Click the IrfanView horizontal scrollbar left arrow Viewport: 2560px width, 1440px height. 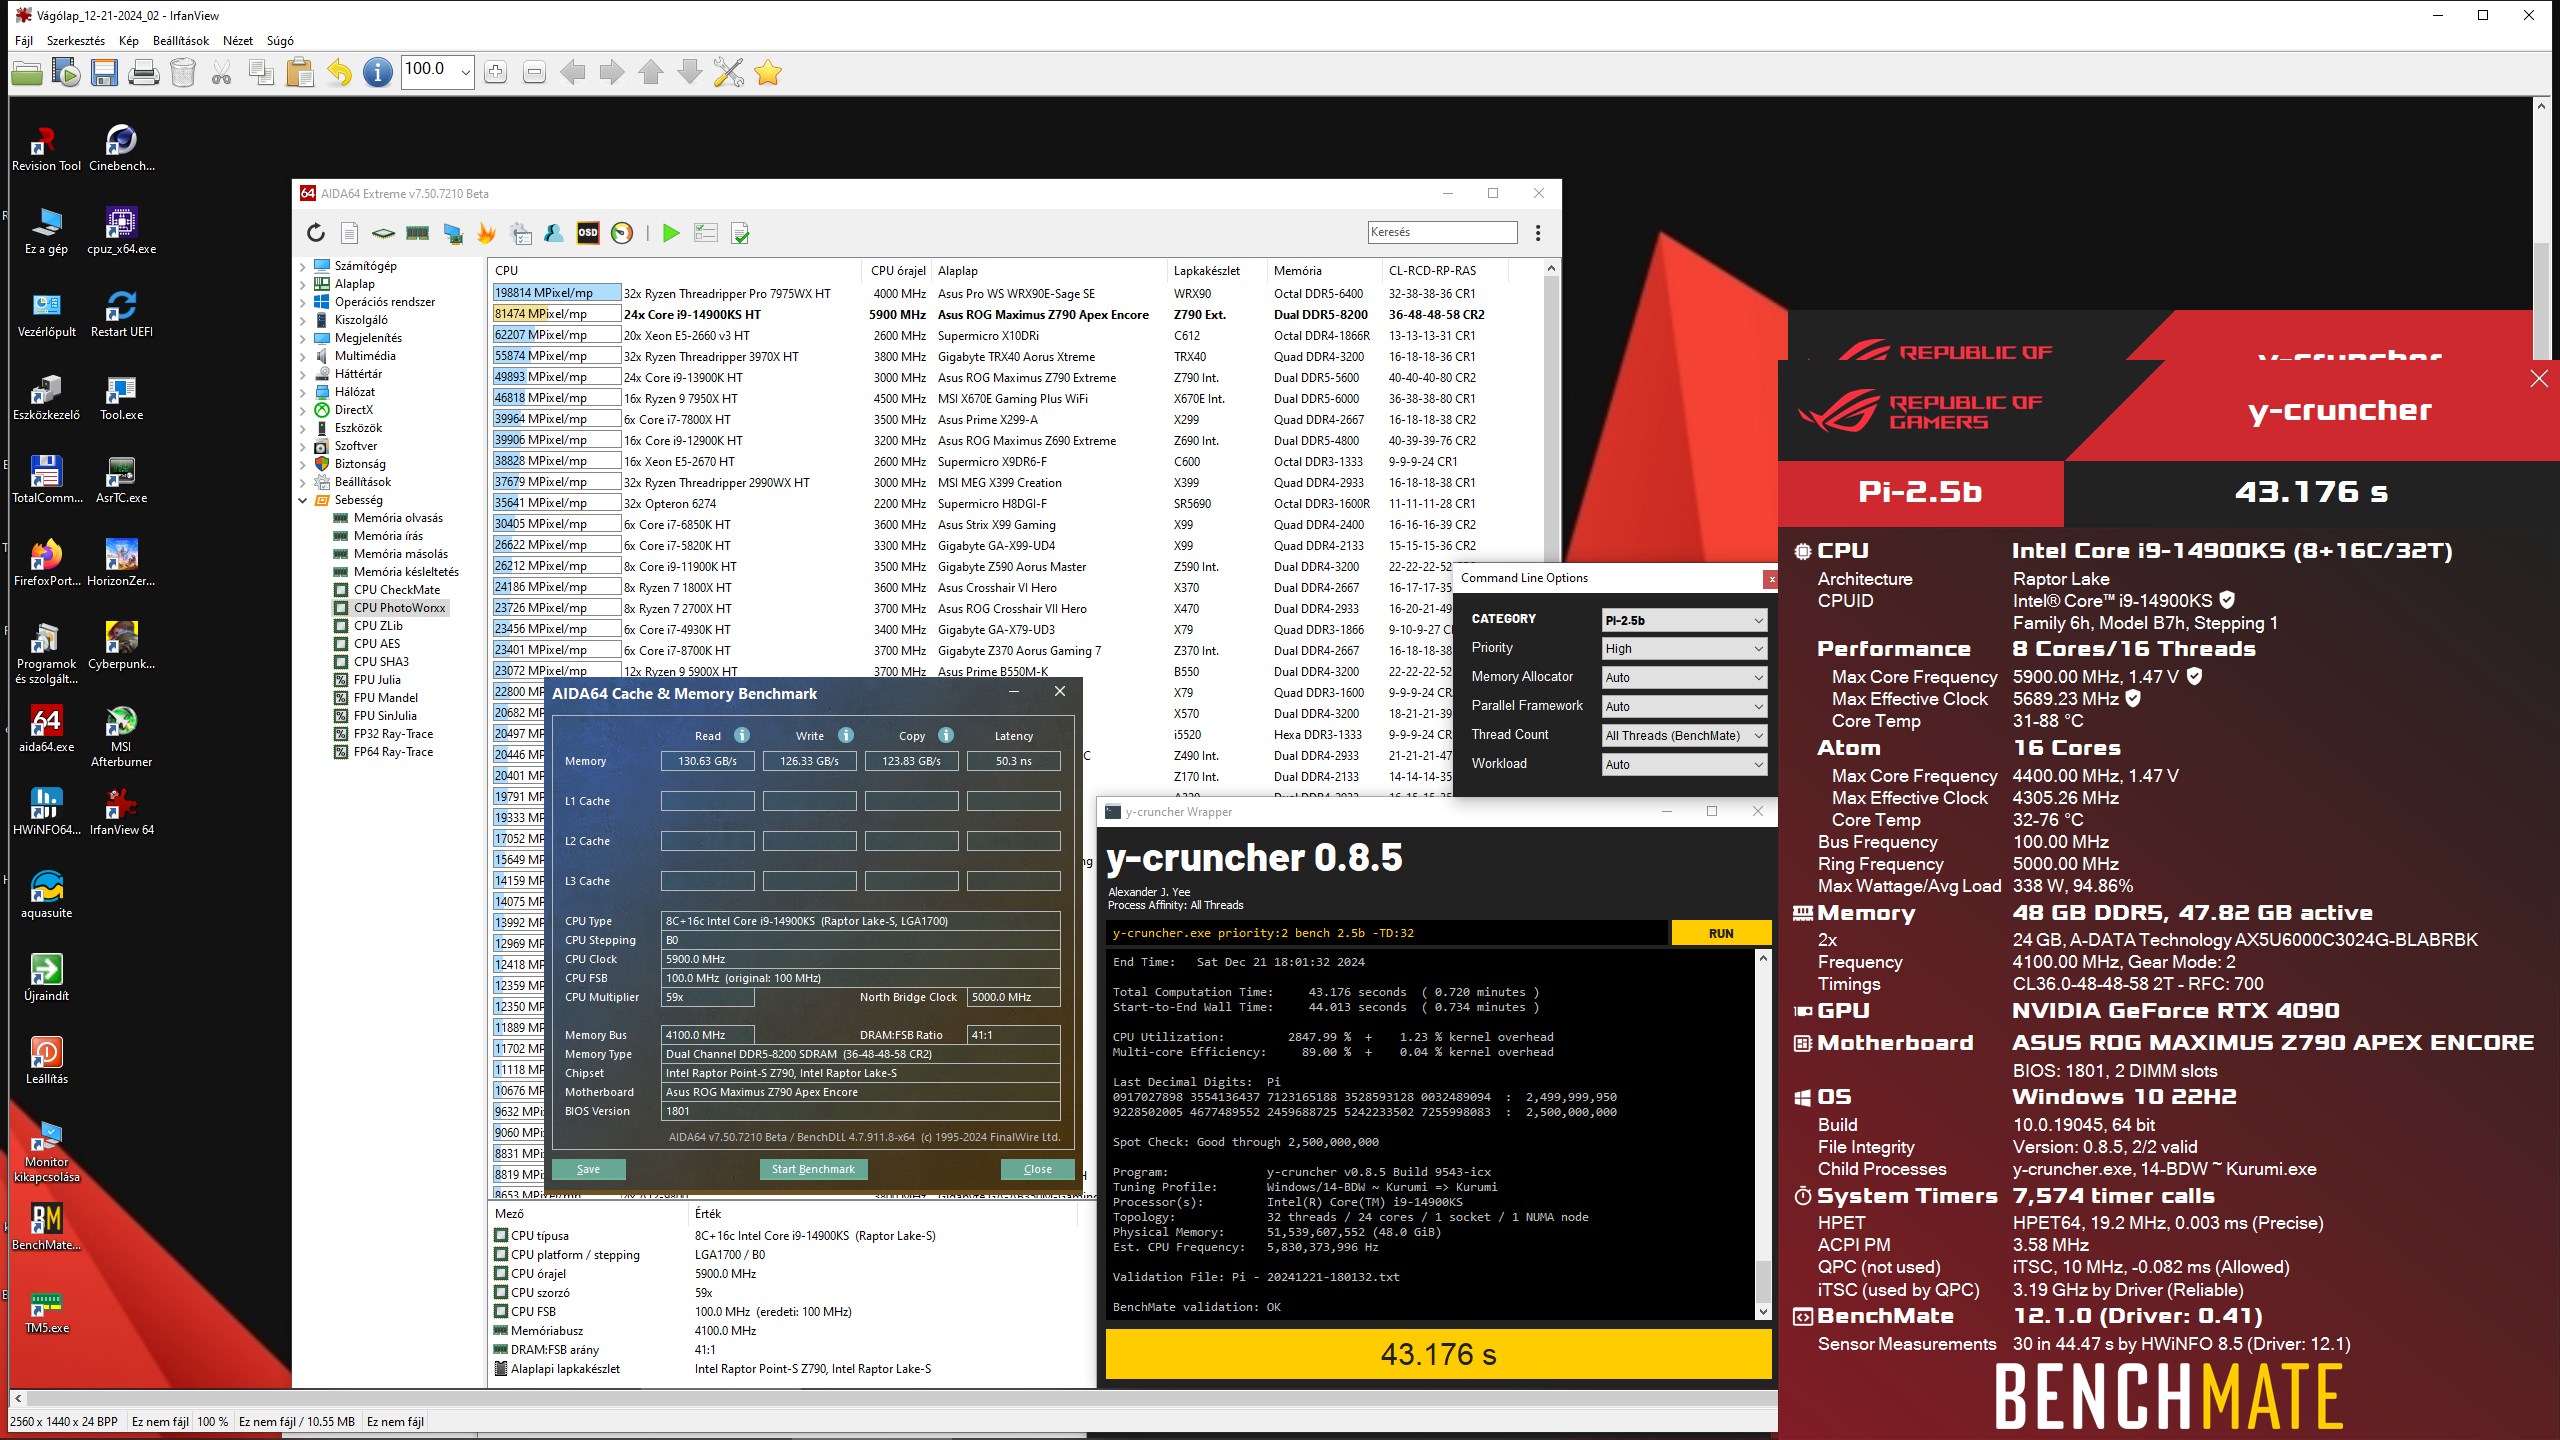point(19,1398)
